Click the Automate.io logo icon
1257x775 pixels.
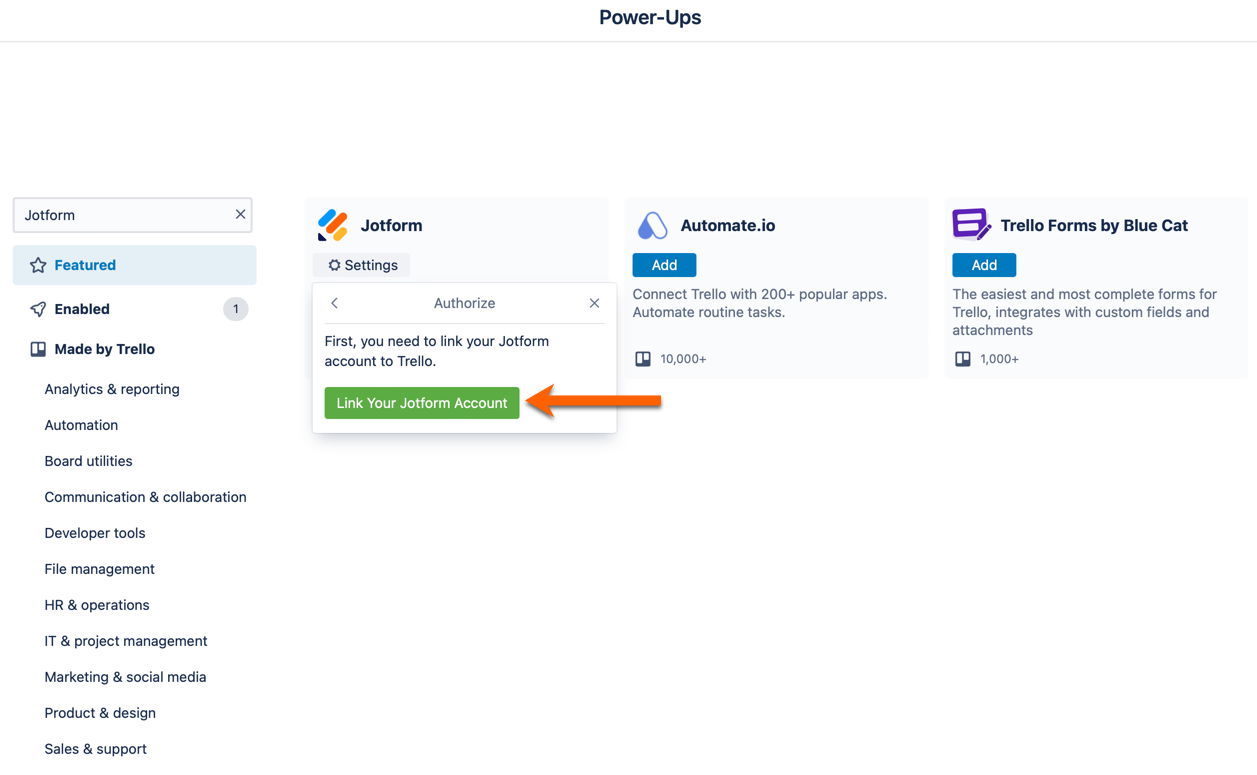pos(652,225)
